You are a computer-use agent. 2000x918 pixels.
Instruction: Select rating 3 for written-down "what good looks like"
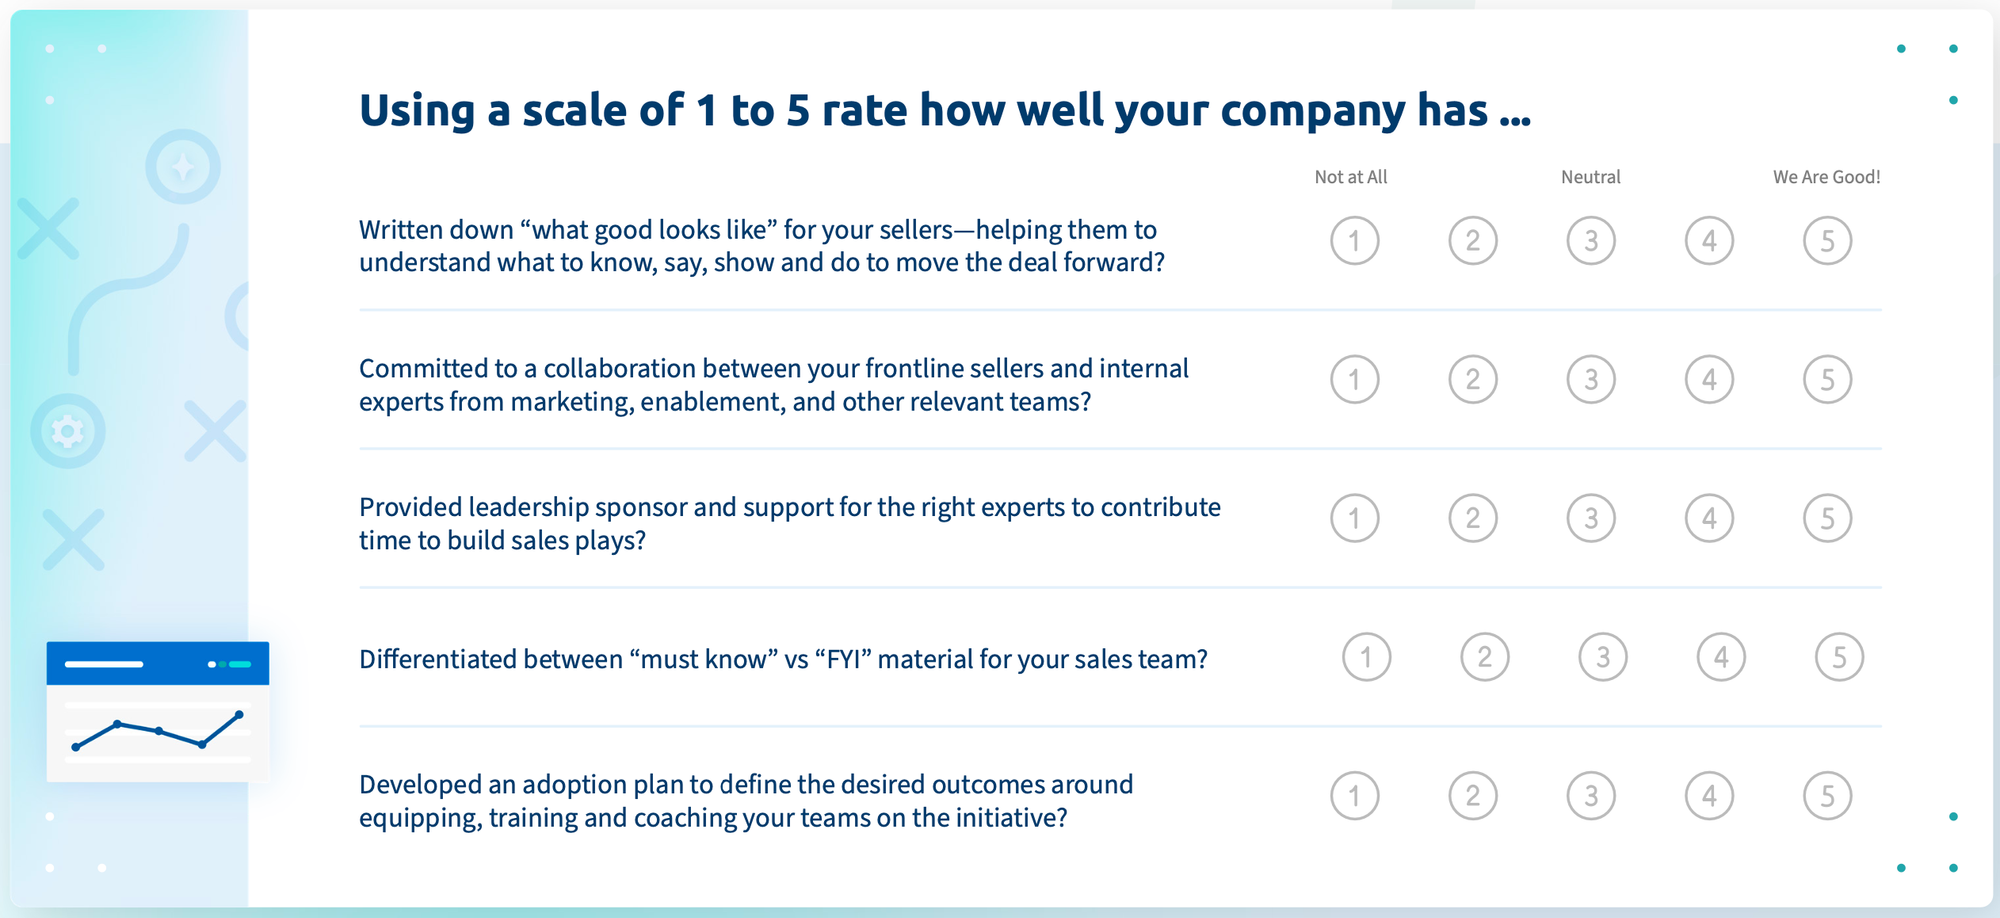[x=1591, y=241]
